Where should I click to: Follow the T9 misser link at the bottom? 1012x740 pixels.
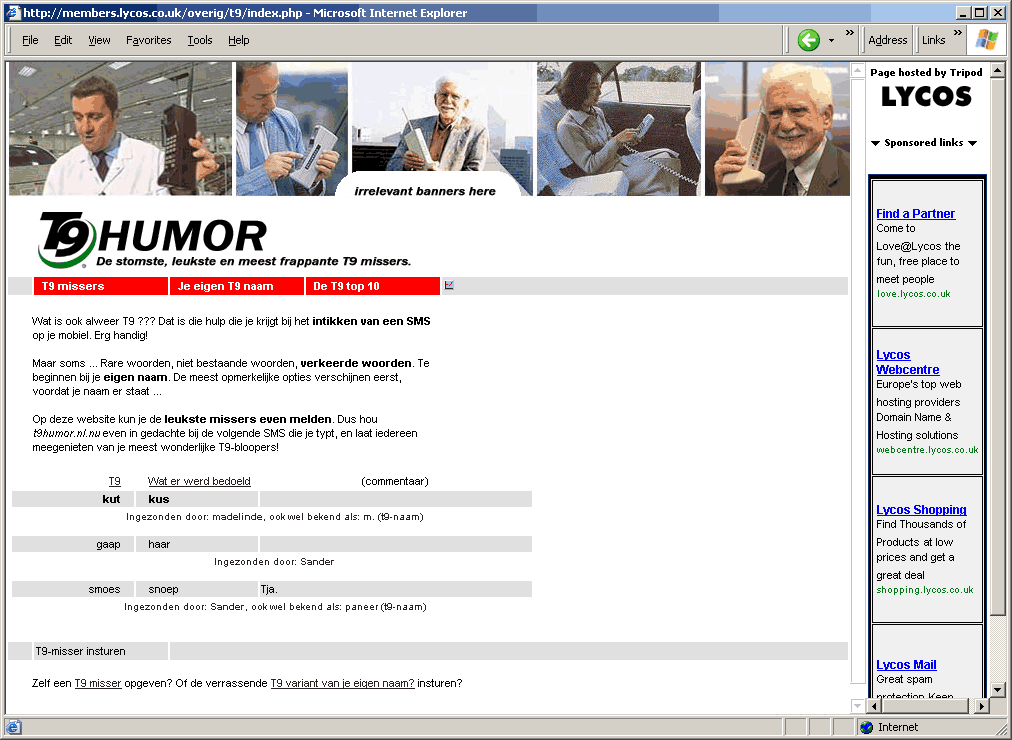[x=98, y=683]
